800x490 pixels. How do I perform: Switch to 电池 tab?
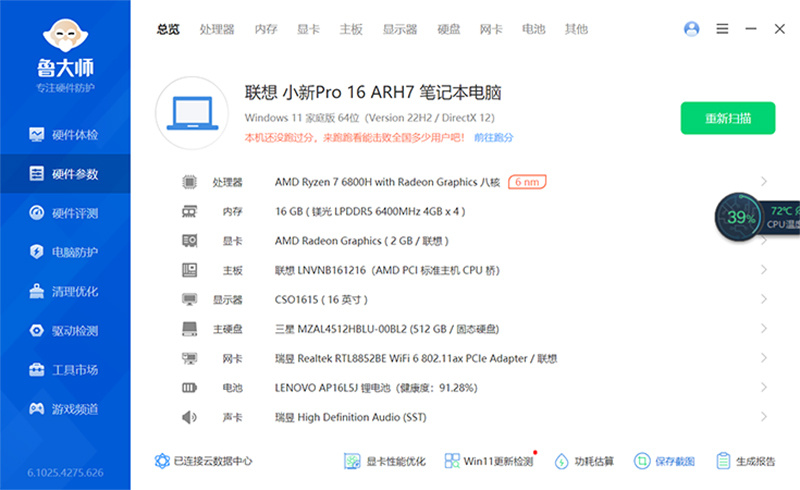pos(534,30)
